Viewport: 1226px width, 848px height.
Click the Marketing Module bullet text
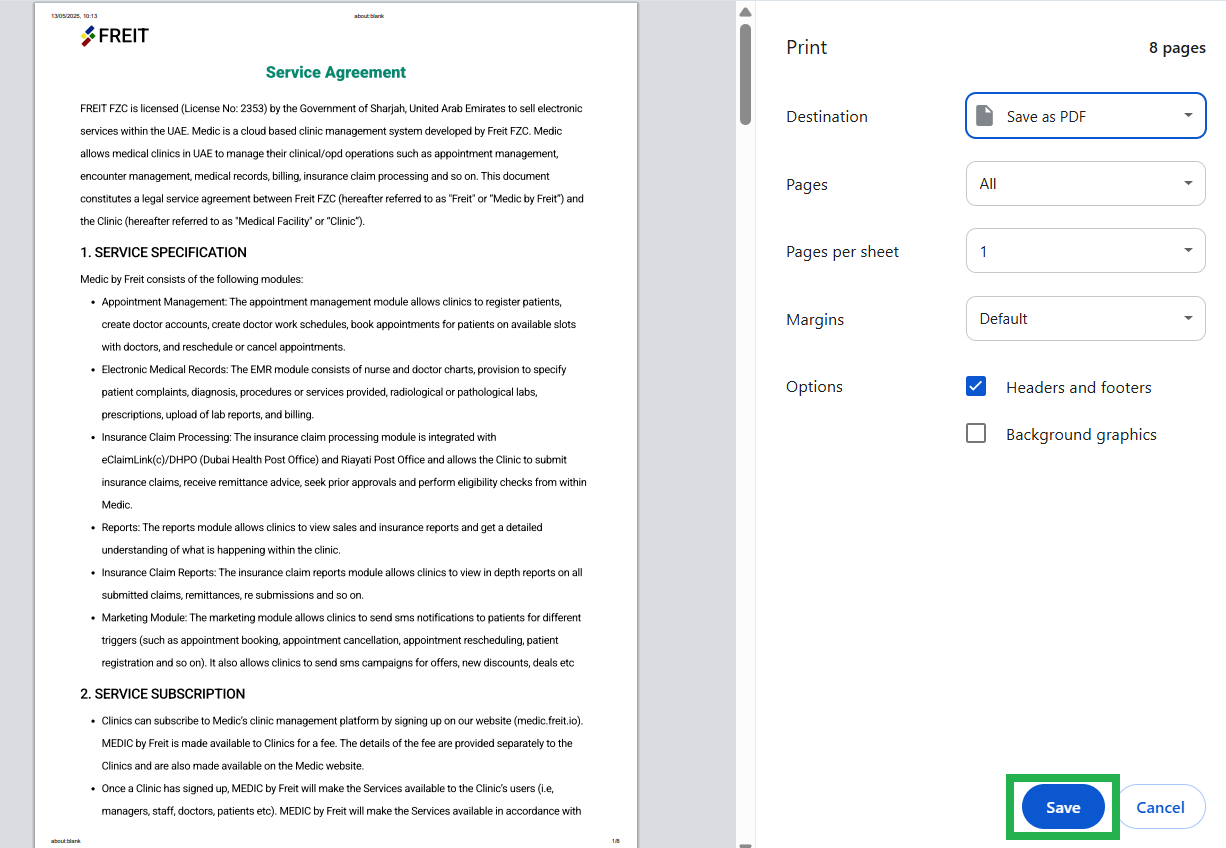tap(341, 640)
